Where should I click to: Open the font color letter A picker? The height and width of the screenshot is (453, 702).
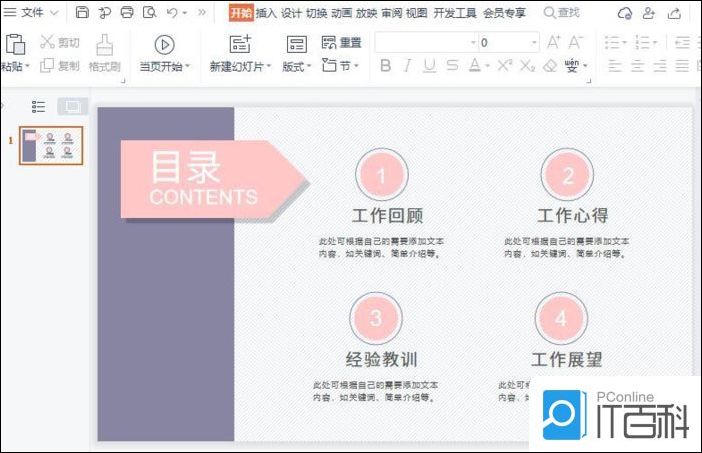pyautogui.click(x=474, y=66)
